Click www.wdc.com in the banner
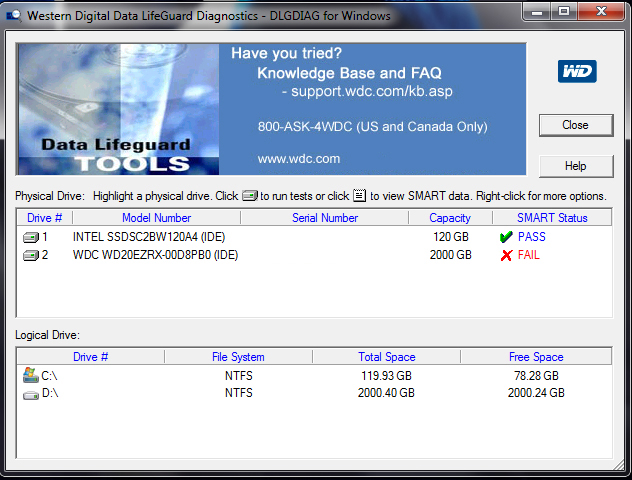This screenshot has width=632, height=480. [299, 159]
